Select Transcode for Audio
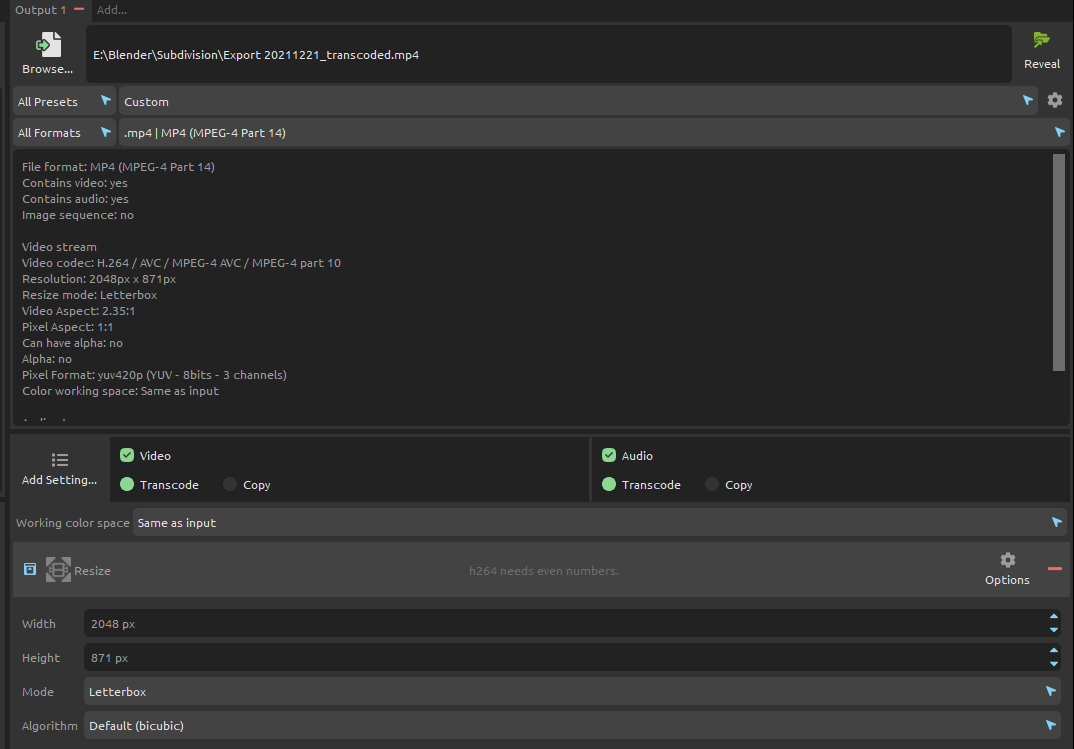 pyautogui.click(x=609, y=485)
